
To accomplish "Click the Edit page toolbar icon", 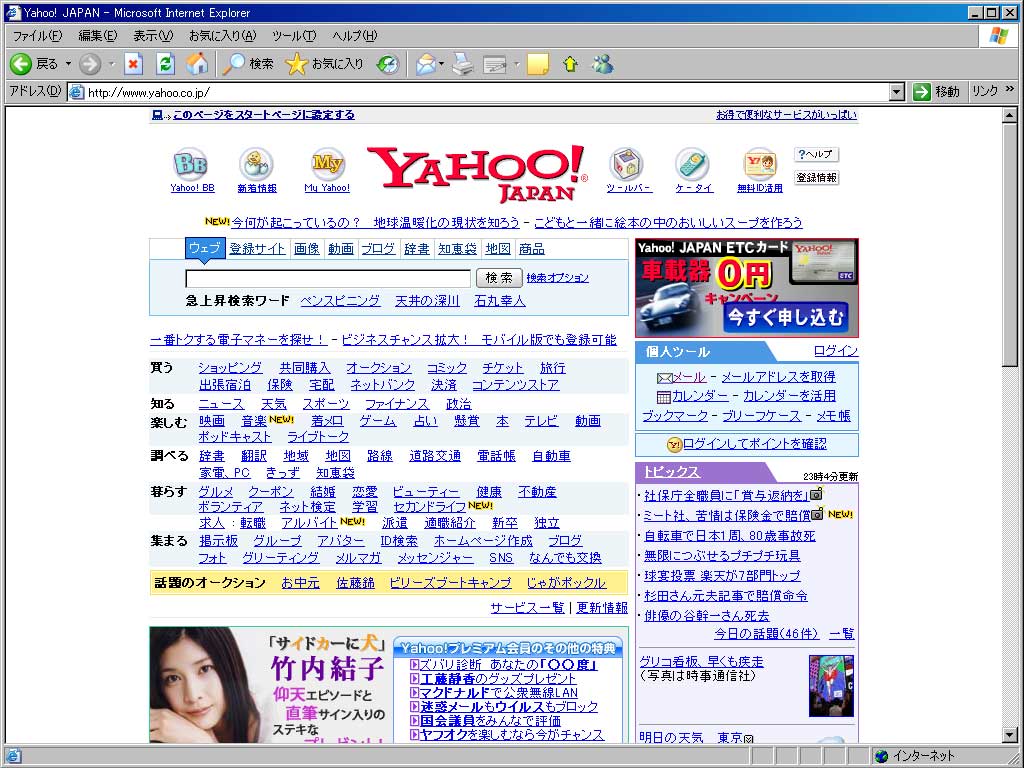I will [x=496, y=64].
